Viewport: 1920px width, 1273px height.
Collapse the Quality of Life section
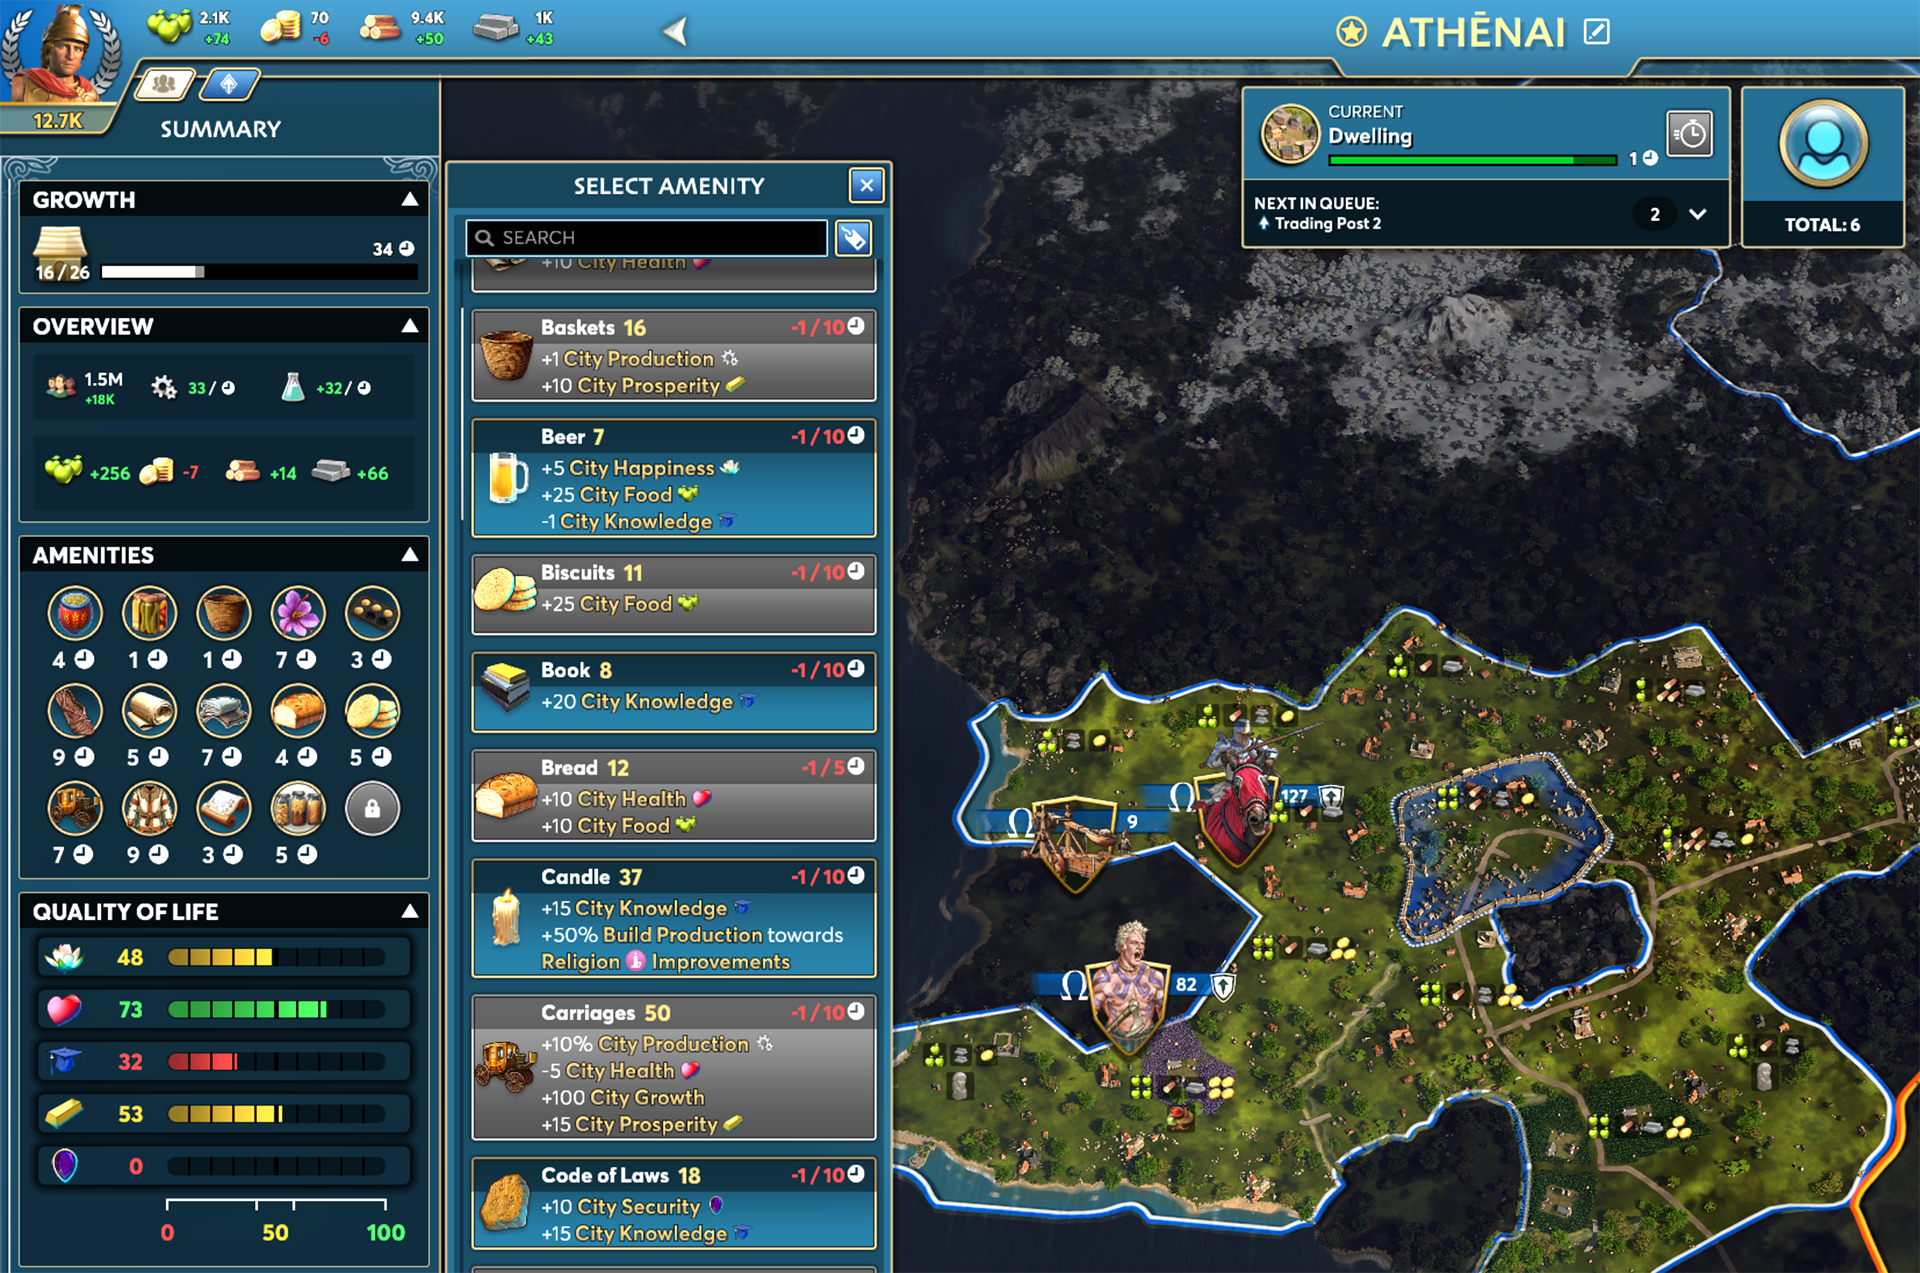point(410,911)
